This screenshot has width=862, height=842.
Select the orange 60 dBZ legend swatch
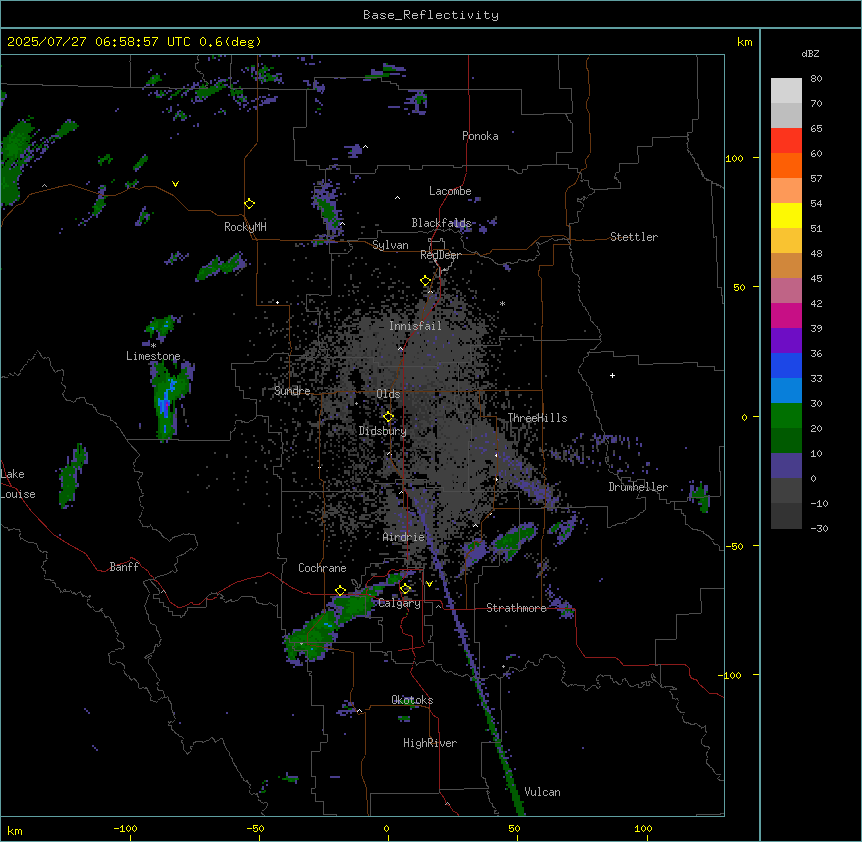point(786,165)
